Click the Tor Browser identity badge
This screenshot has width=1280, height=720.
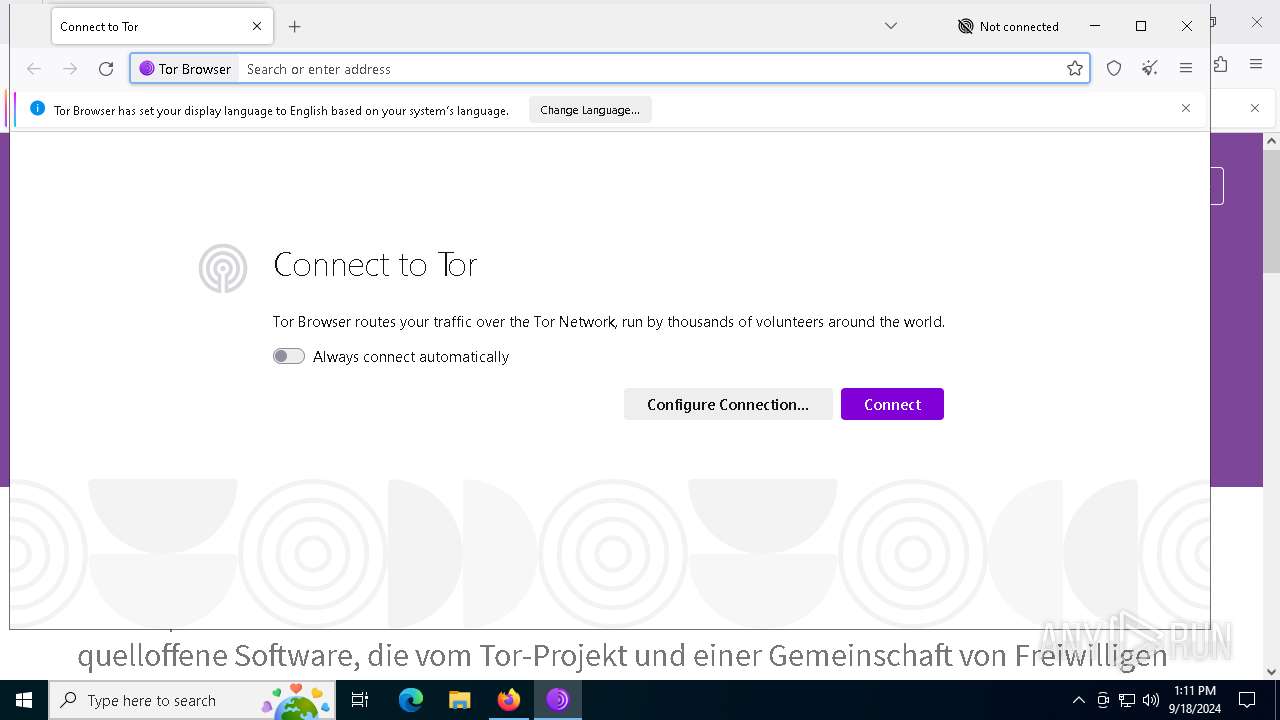pyautogui.click(x=186, y=69)
